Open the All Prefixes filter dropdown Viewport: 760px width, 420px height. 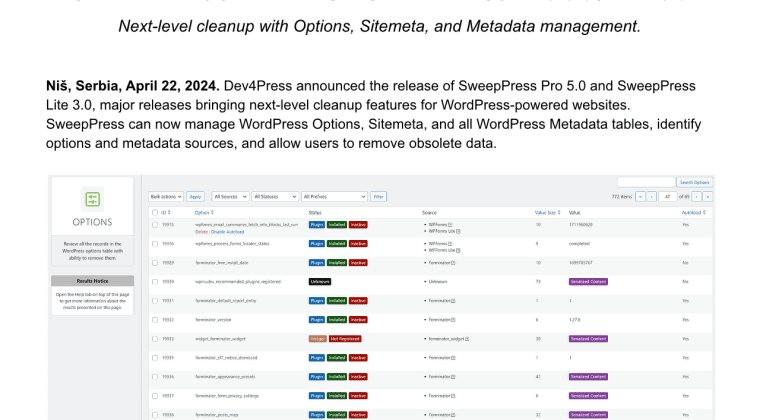(334, 197)
